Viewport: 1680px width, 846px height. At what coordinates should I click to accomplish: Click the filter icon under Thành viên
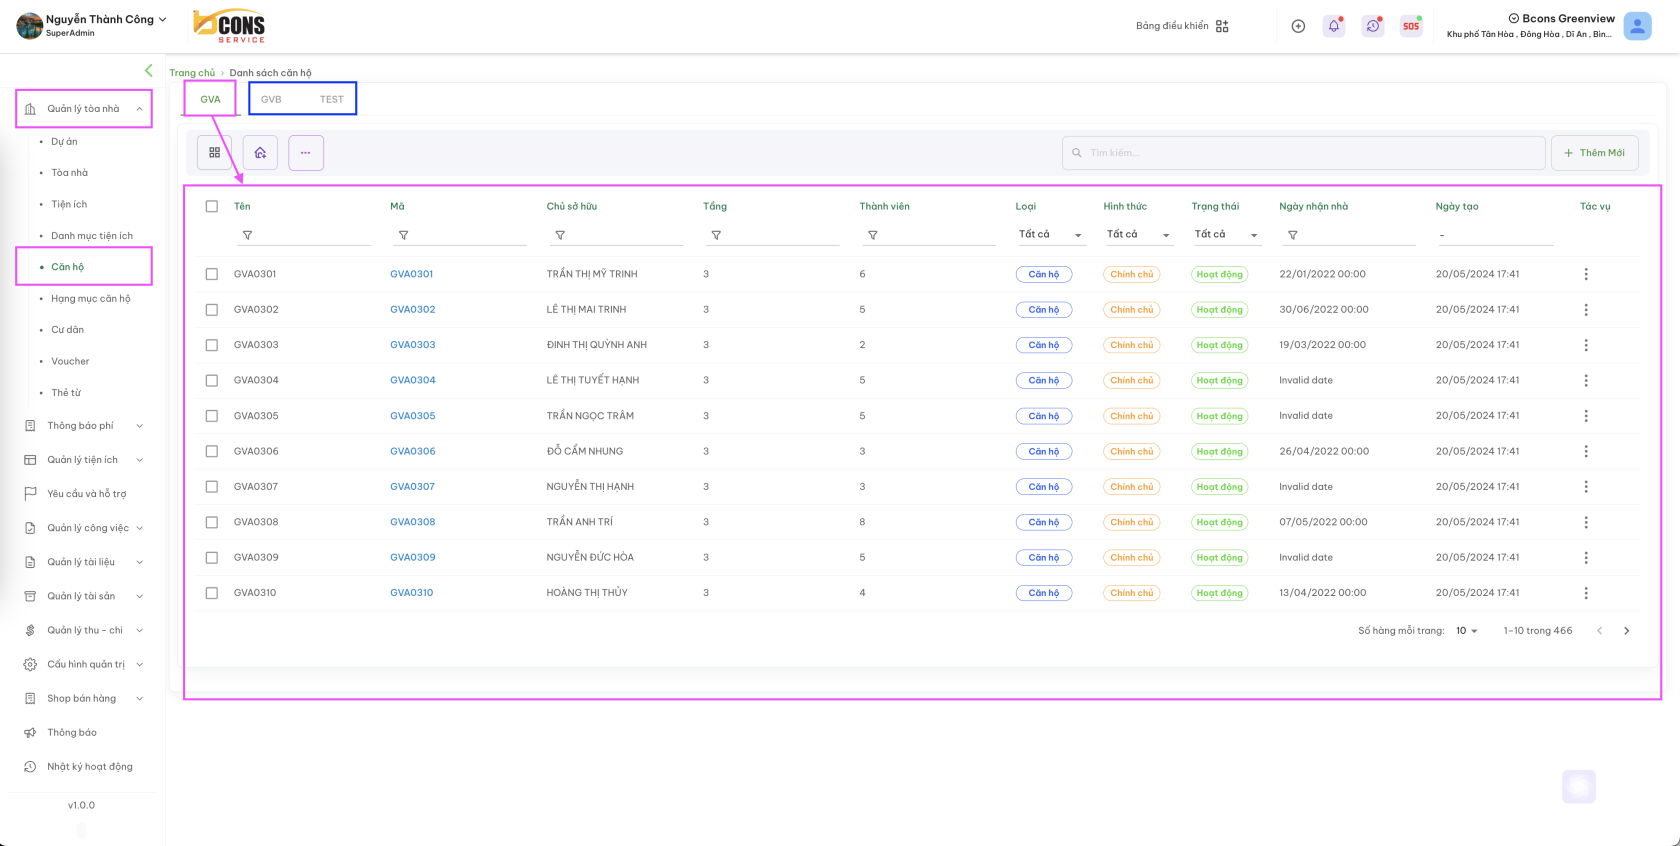tap(873, 235)
